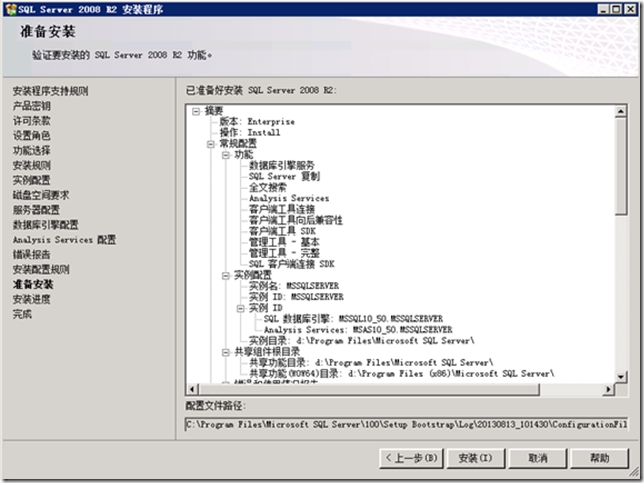Select 许可条款 step in sidebar
The height and width of the screenshot is (483, 644).
coord(32,121)
